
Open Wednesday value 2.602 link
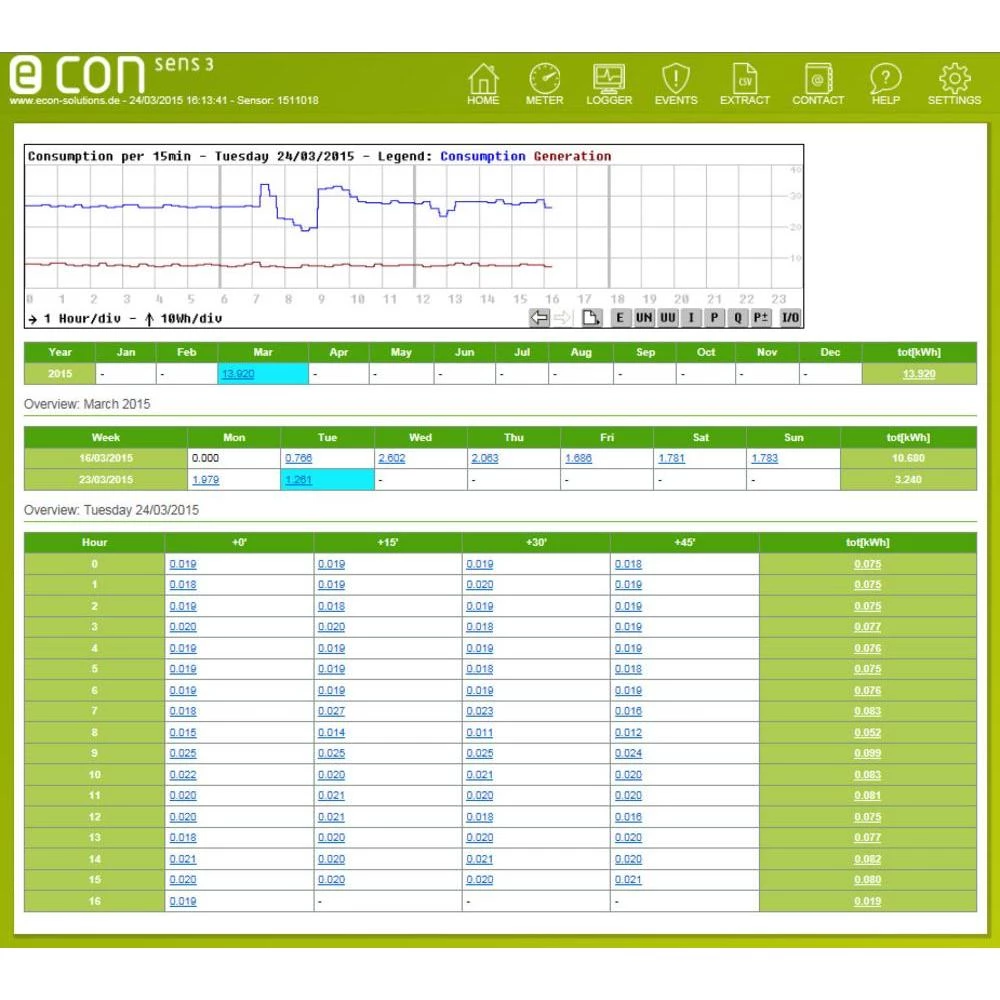[391, 458]
